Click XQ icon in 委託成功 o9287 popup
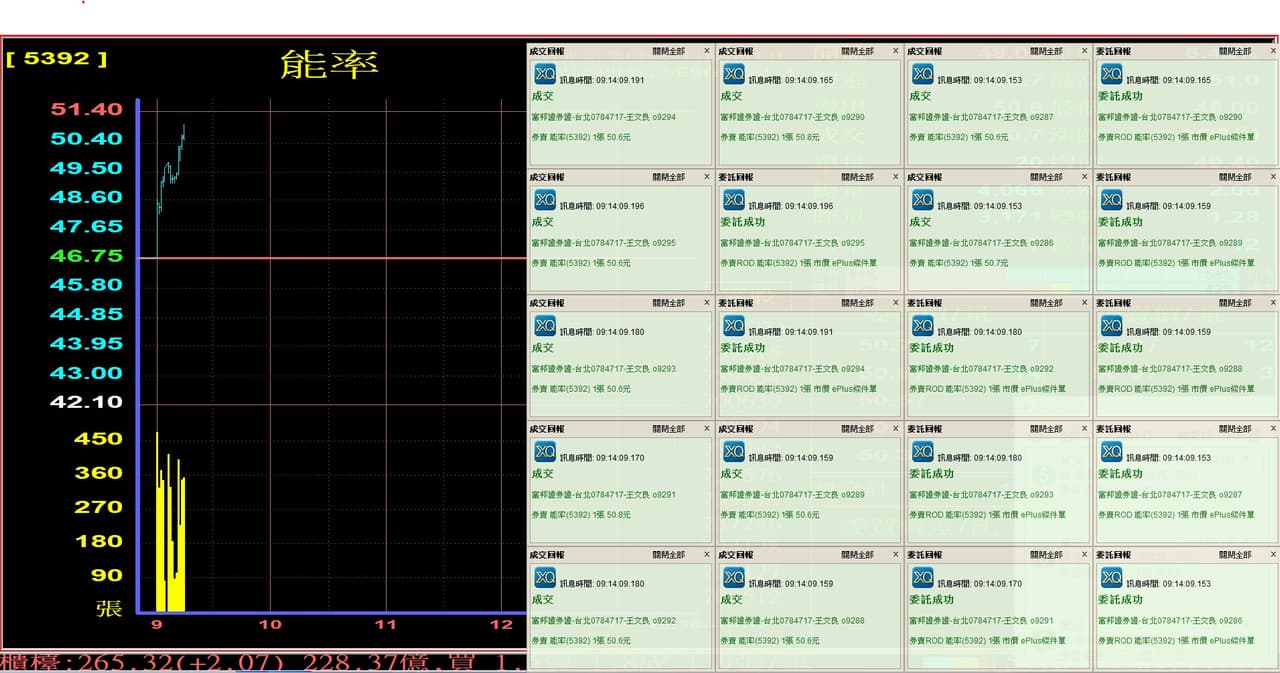 point(1112,452)
